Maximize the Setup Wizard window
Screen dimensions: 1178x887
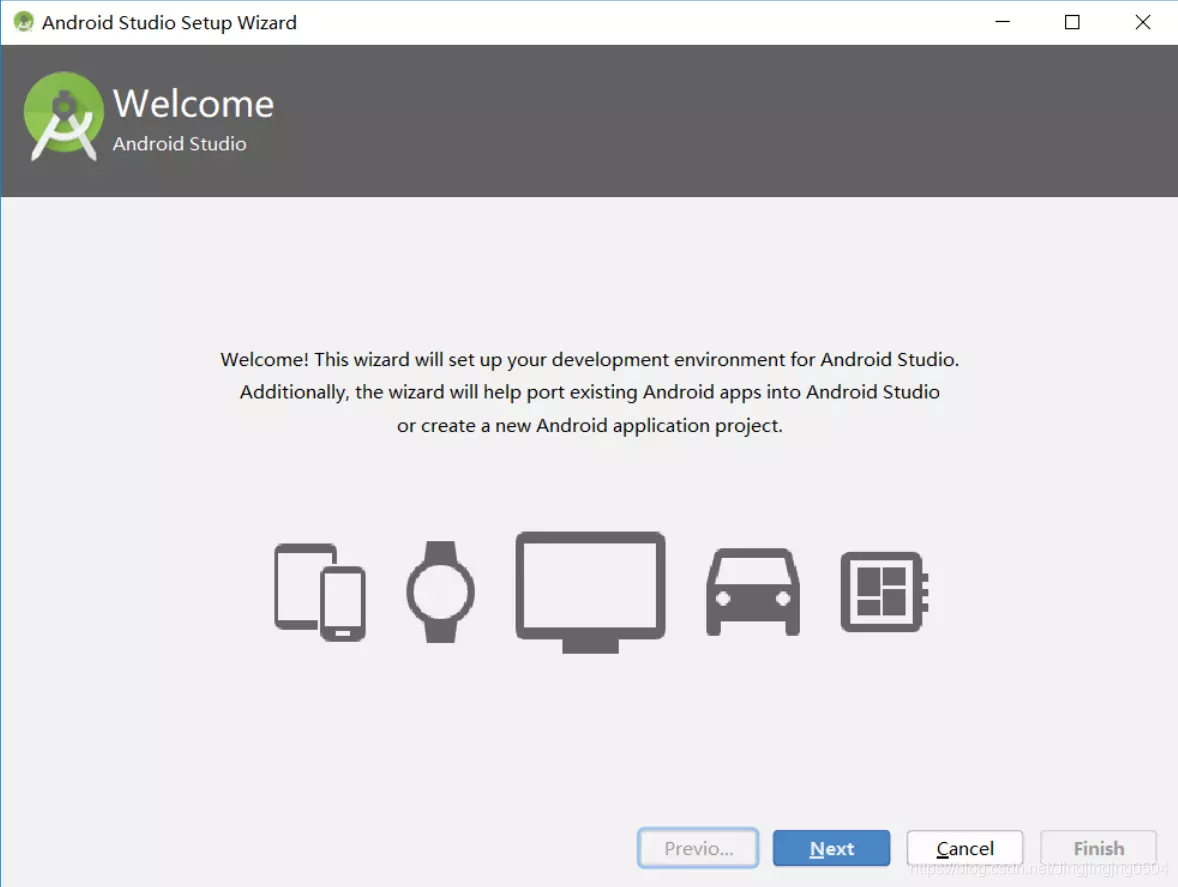click(x=1072, y=22)
